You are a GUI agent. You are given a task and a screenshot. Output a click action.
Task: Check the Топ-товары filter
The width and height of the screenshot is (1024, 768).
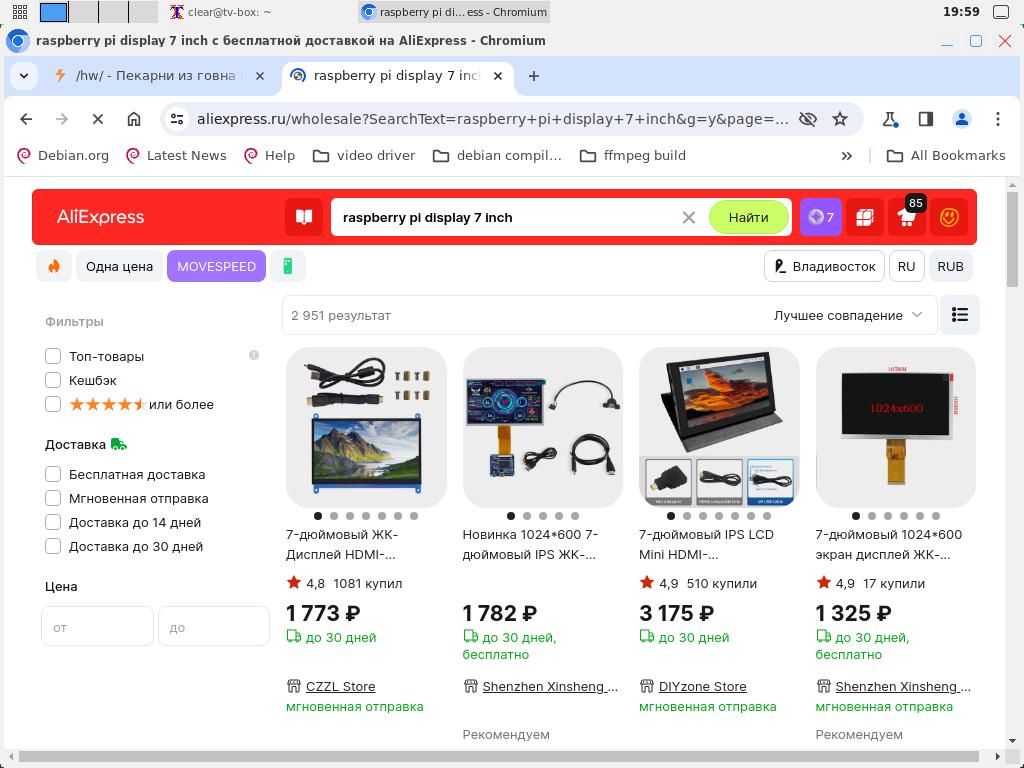53,356
